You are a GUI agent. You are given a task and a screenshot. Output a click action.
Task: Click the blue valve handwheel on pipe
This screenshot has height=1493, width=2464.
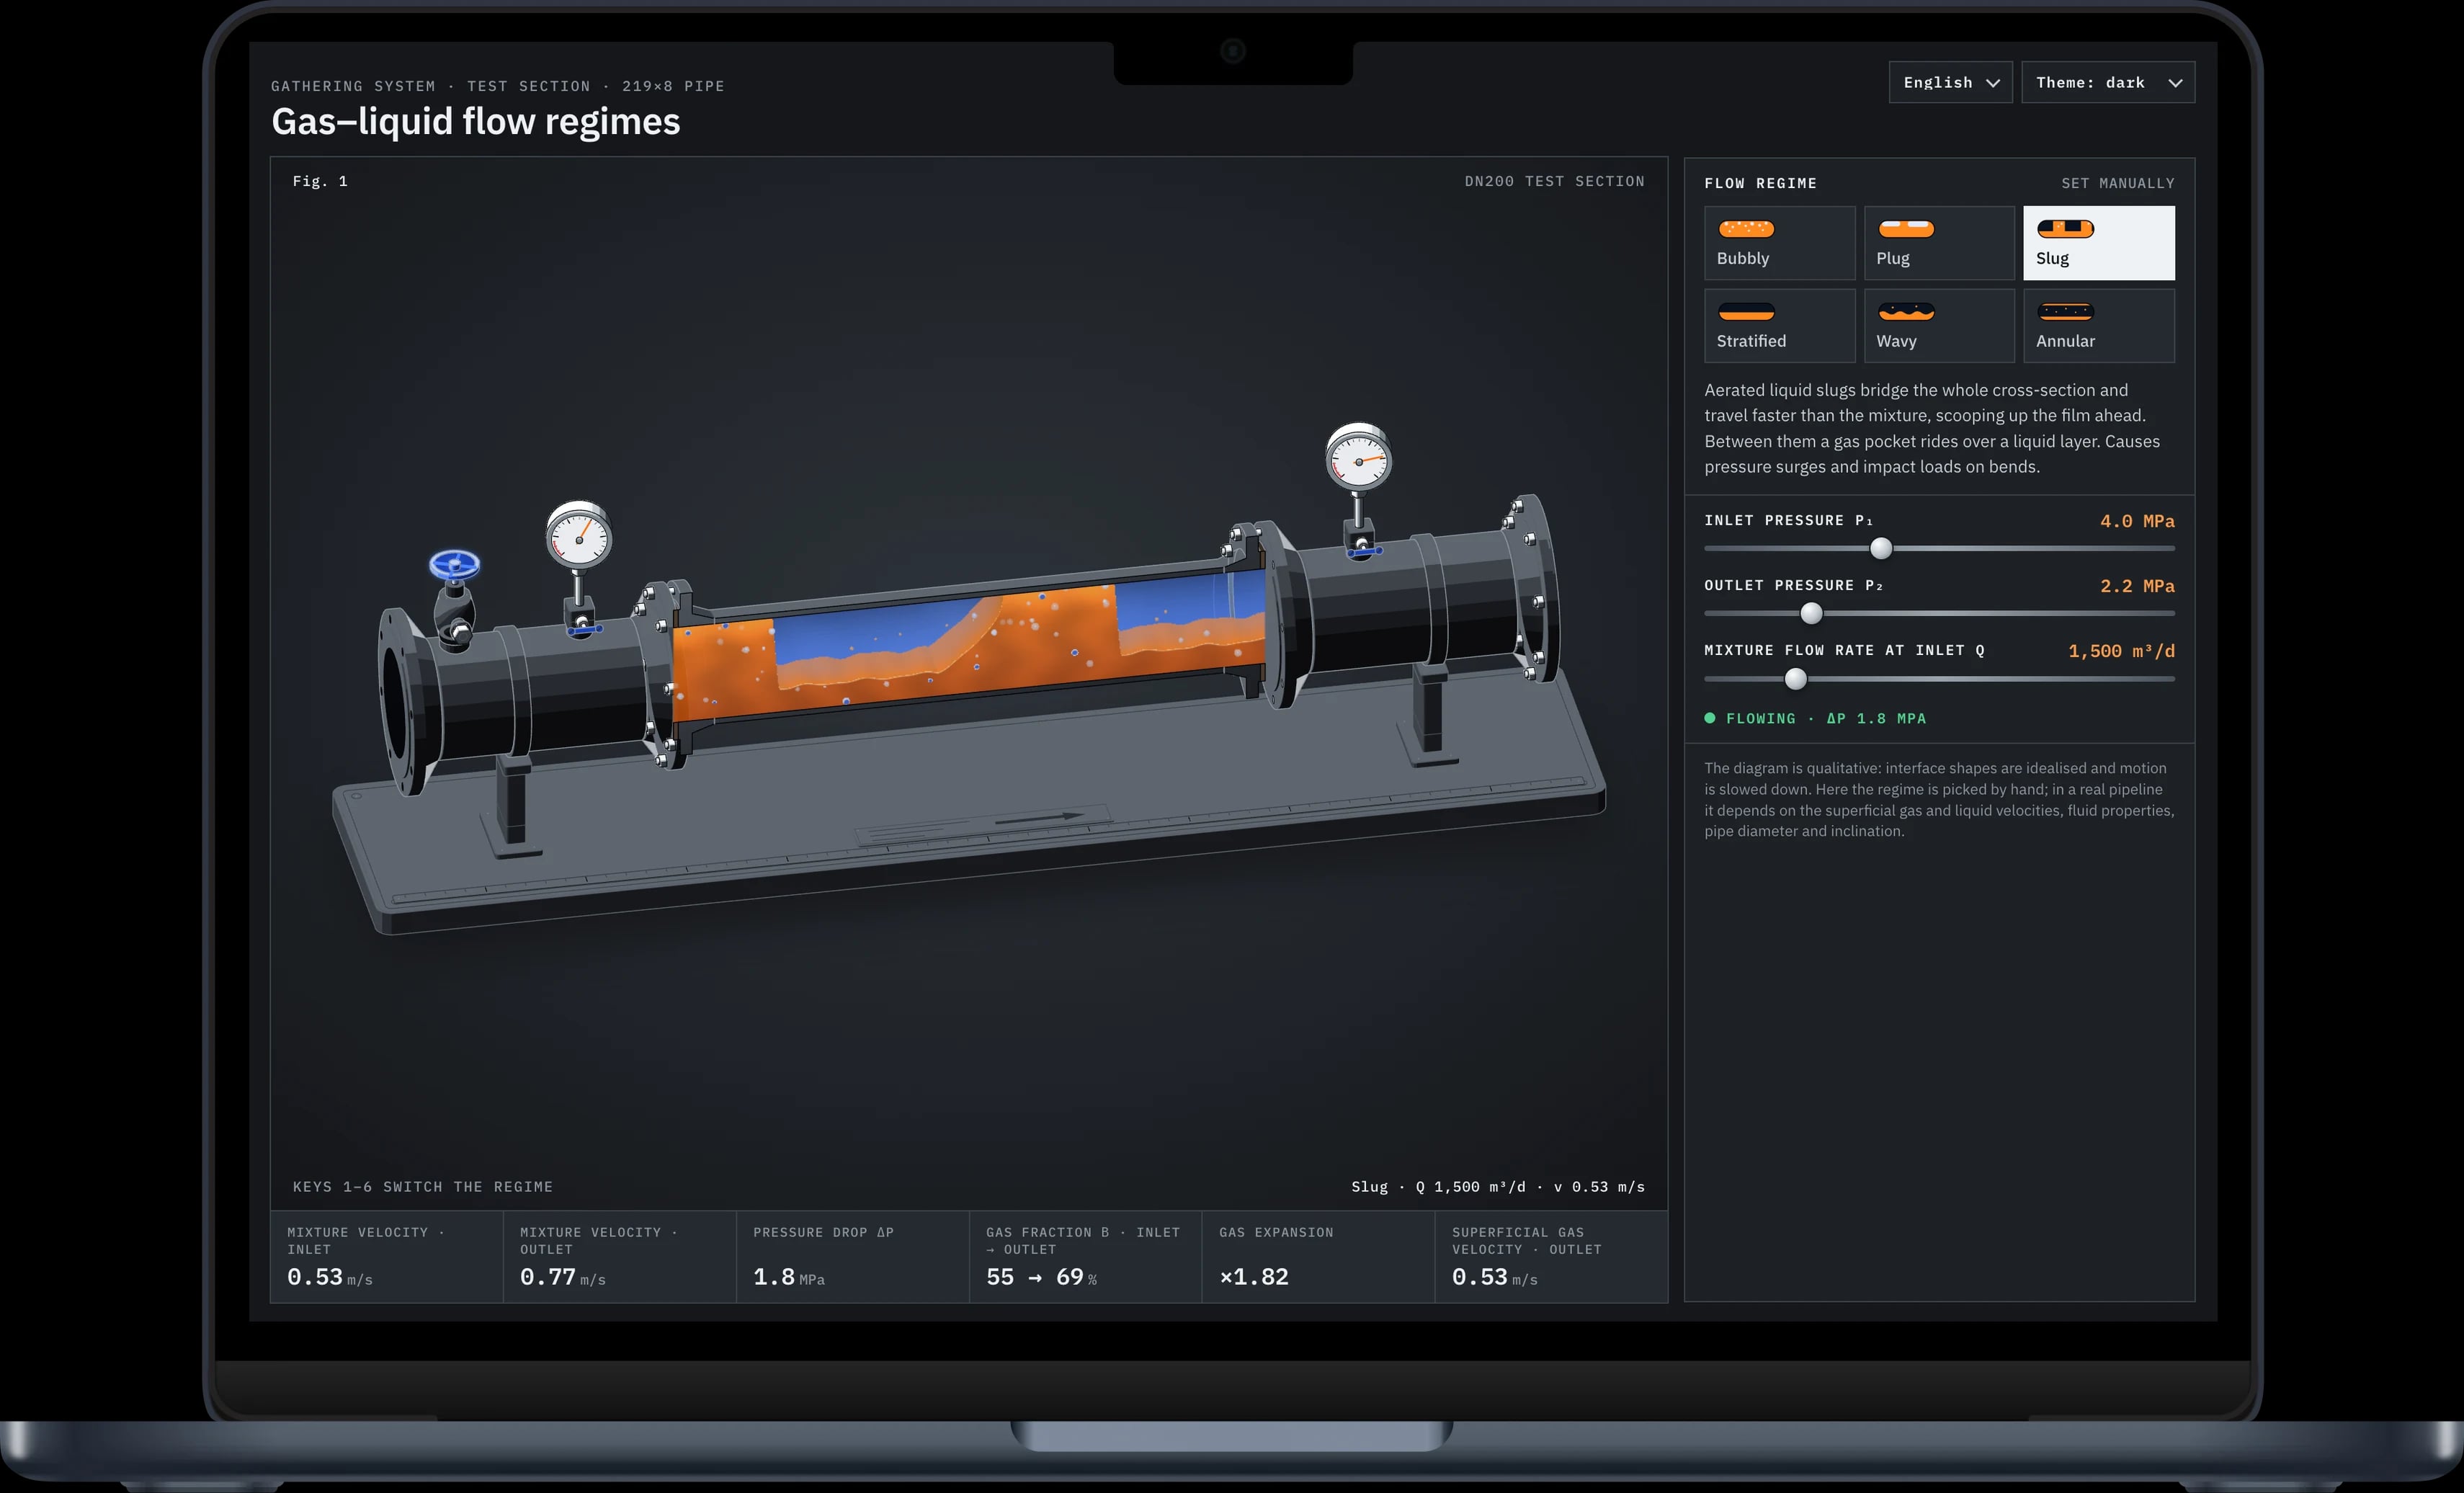(454, 565)
